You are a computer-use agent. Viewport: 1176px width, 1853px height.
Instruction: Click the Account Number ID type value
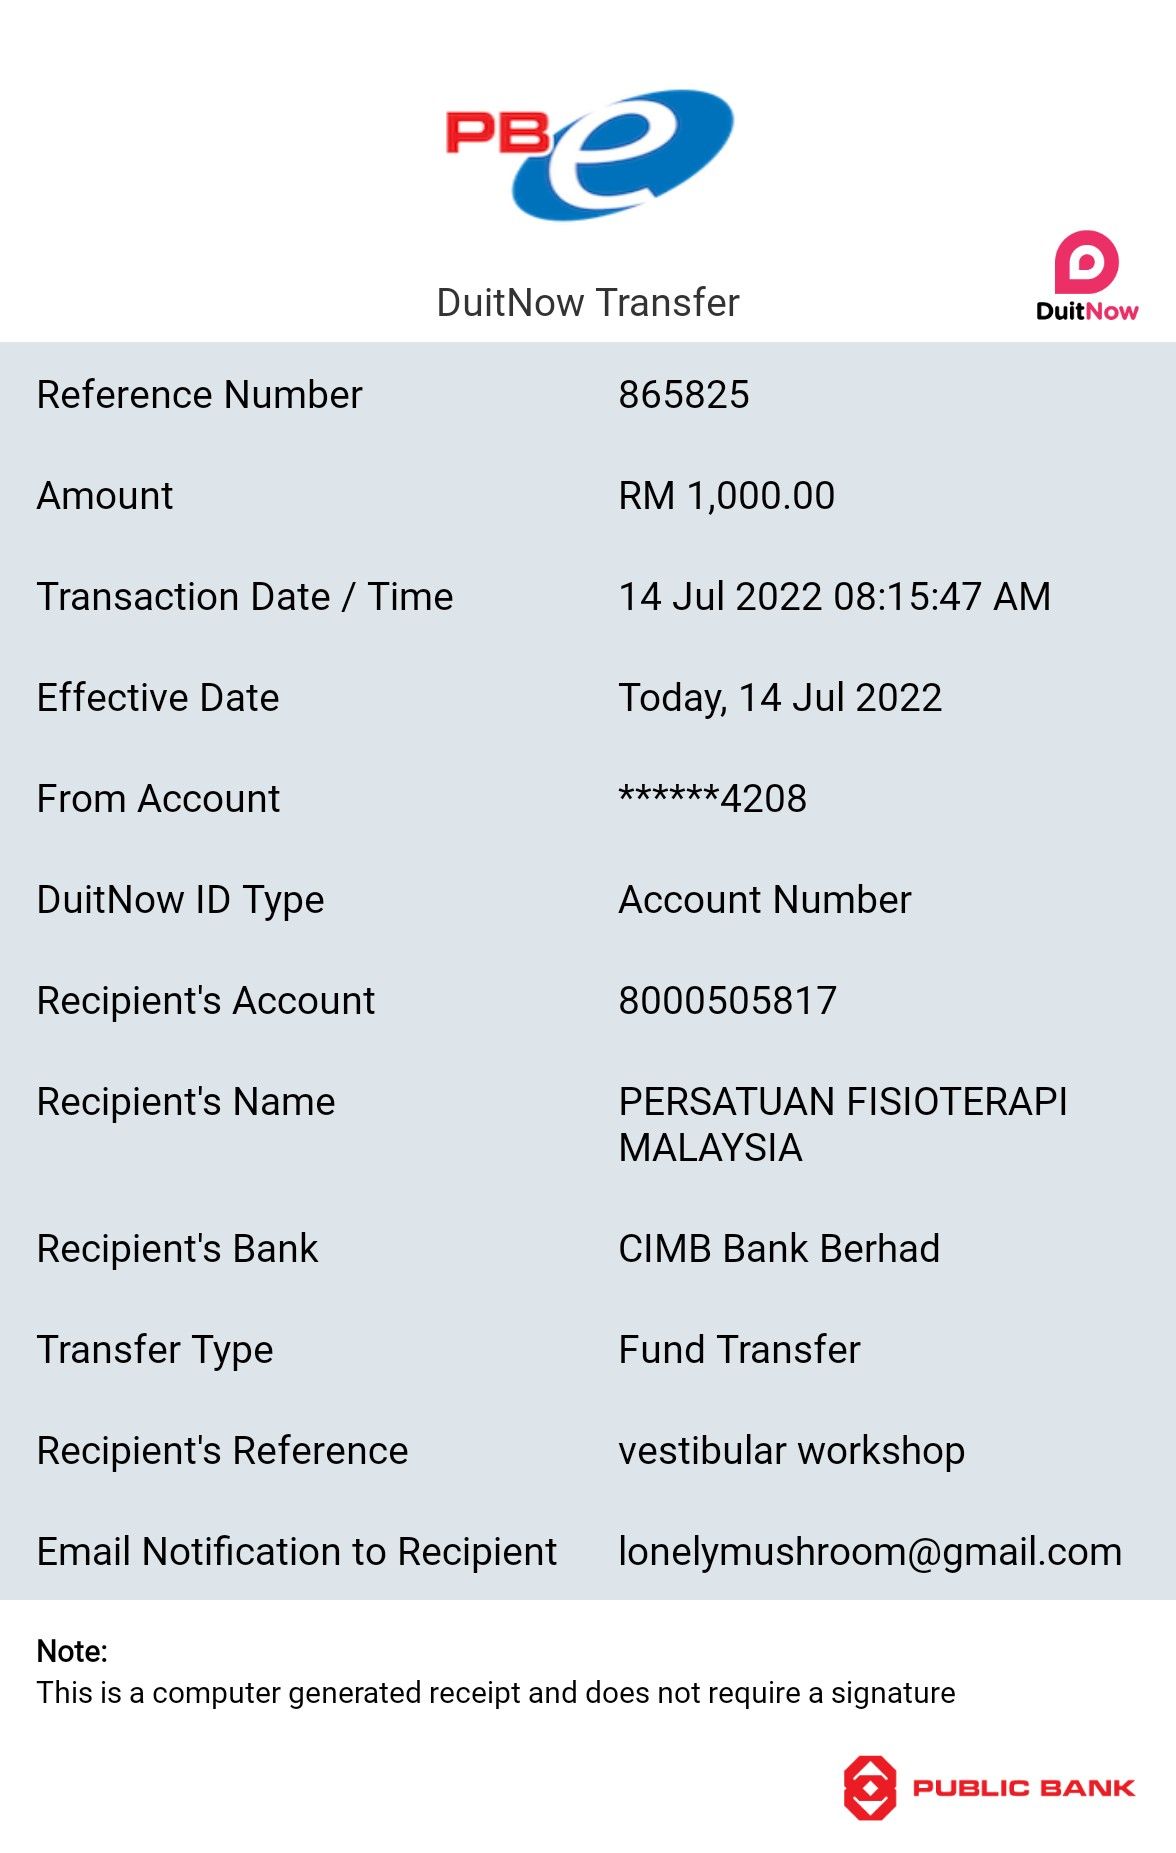[765, 900]
